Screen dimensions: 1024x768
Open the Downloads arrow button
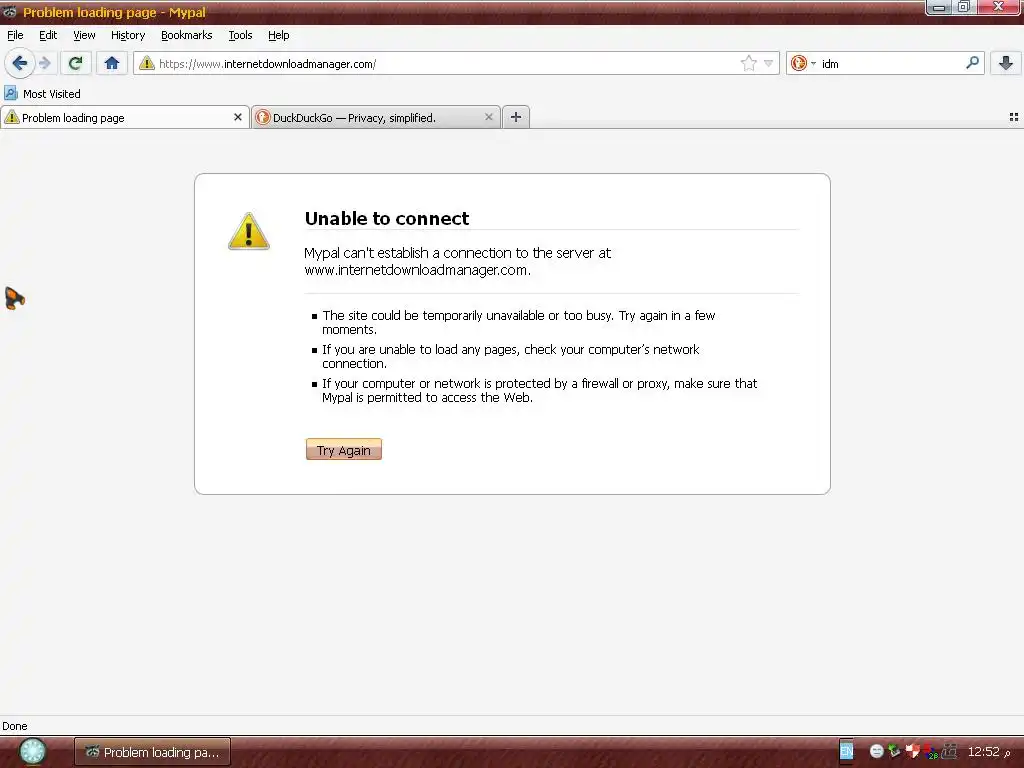[x=1006, y=63]
